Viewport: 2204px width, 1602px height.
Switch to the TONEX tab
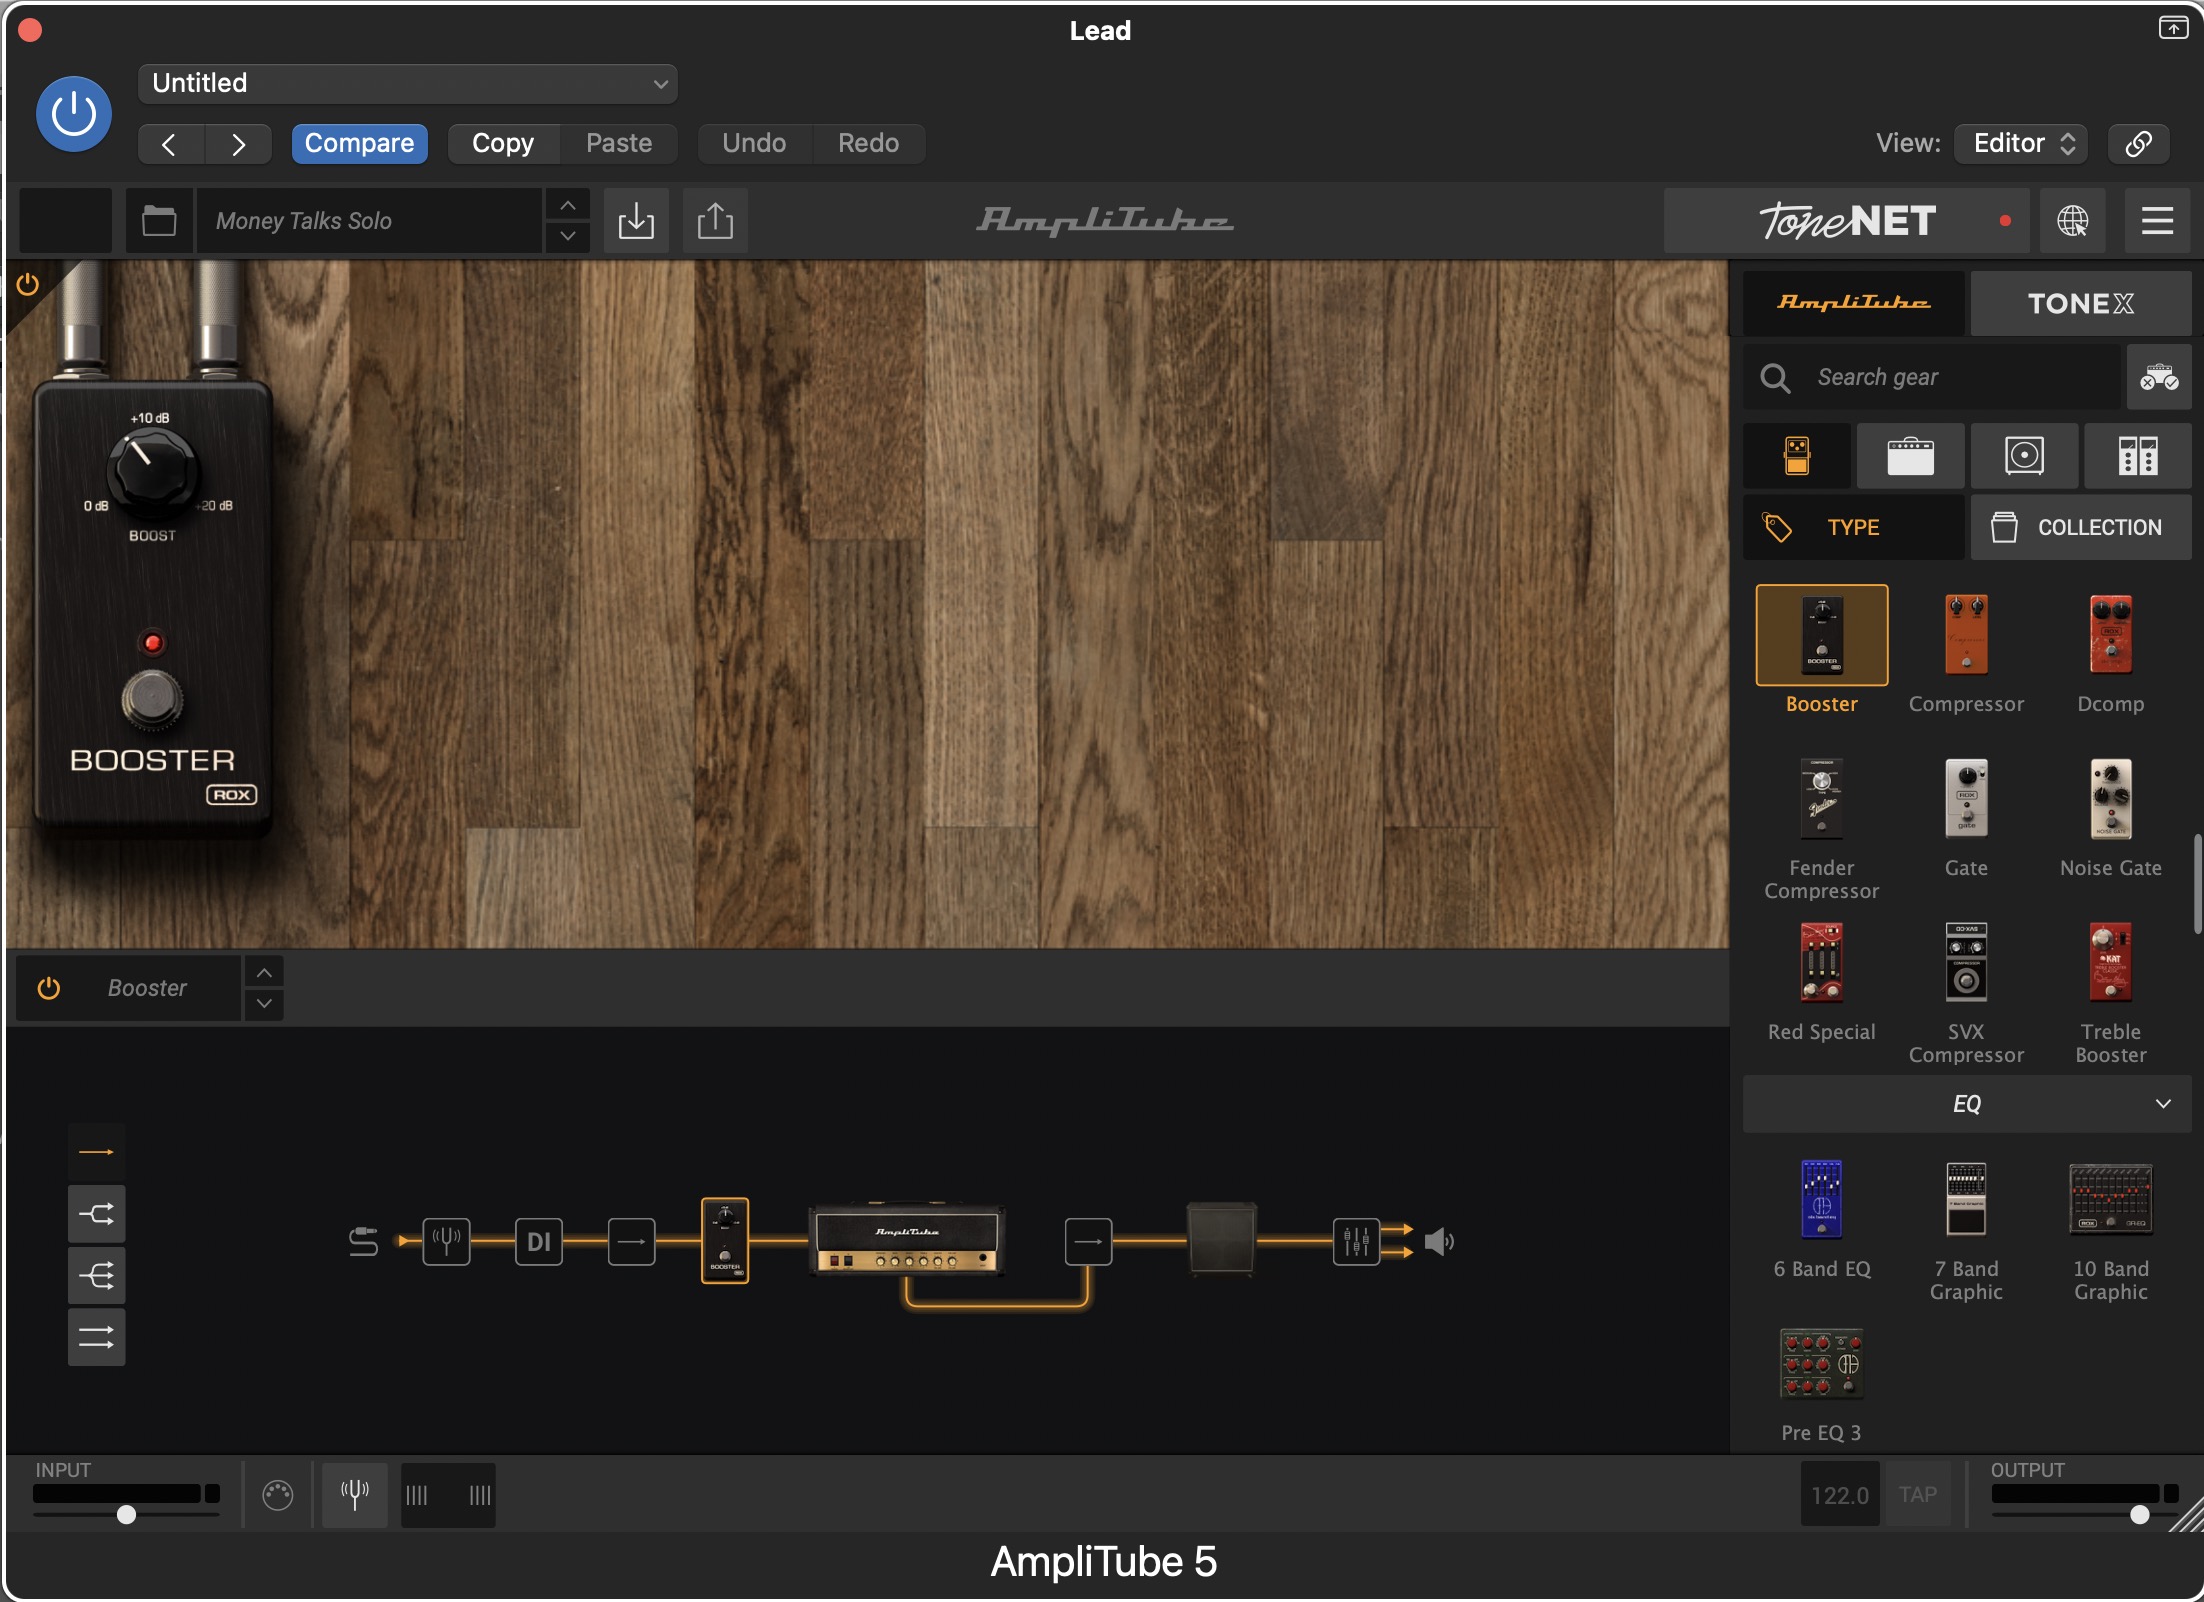point(2080,303)
